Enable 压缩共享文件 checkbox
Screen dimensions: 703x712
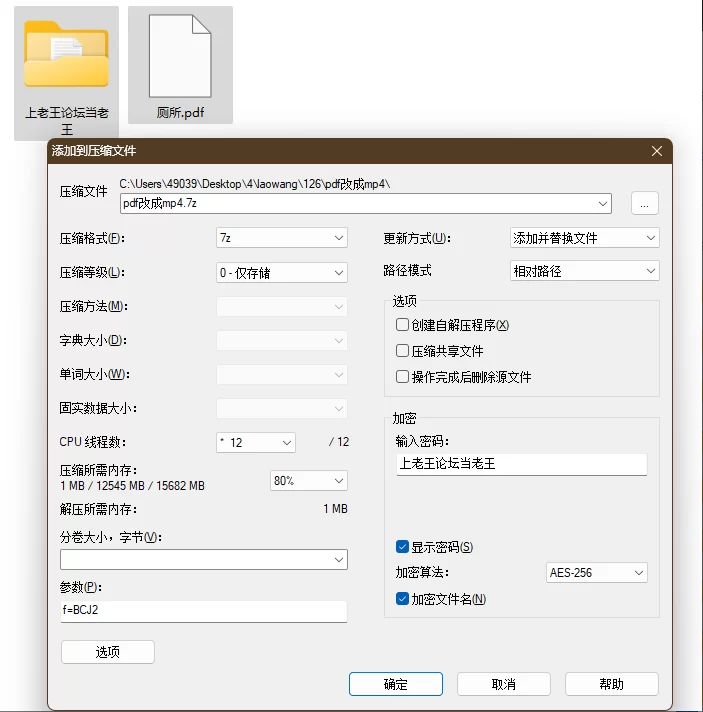[402, 351]
